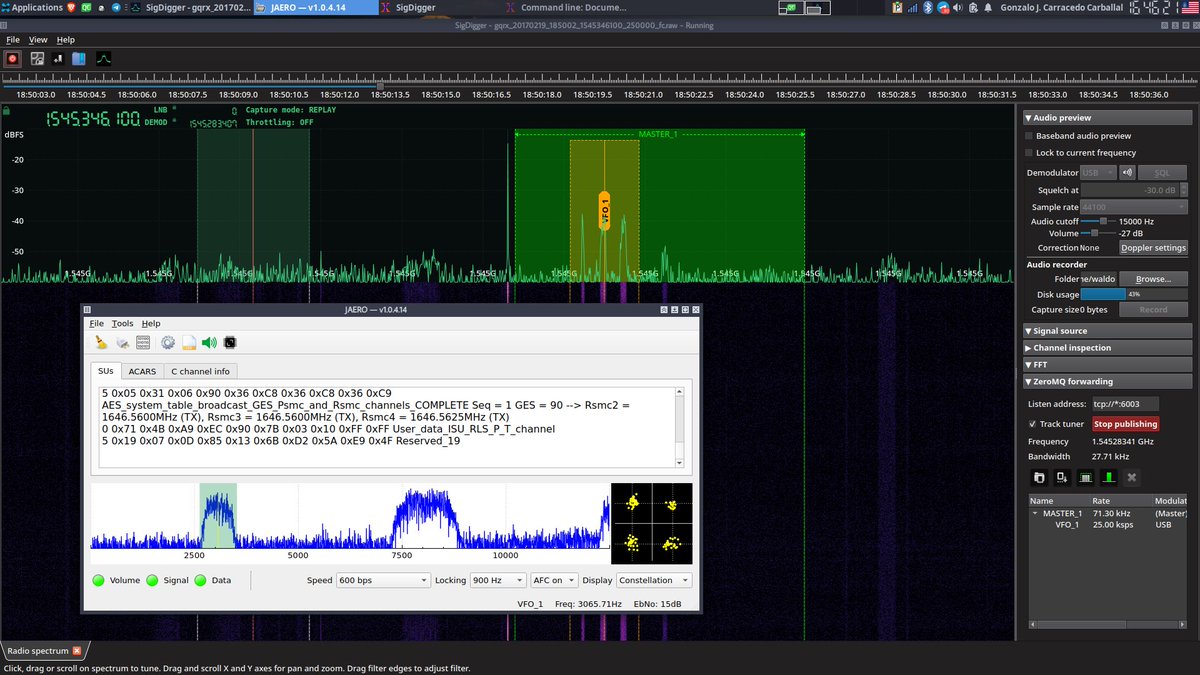The width and height of the screenshot is (1200, 675).
Task: Click the green Signal indicator in JAERO
Action: pos(152,580)
